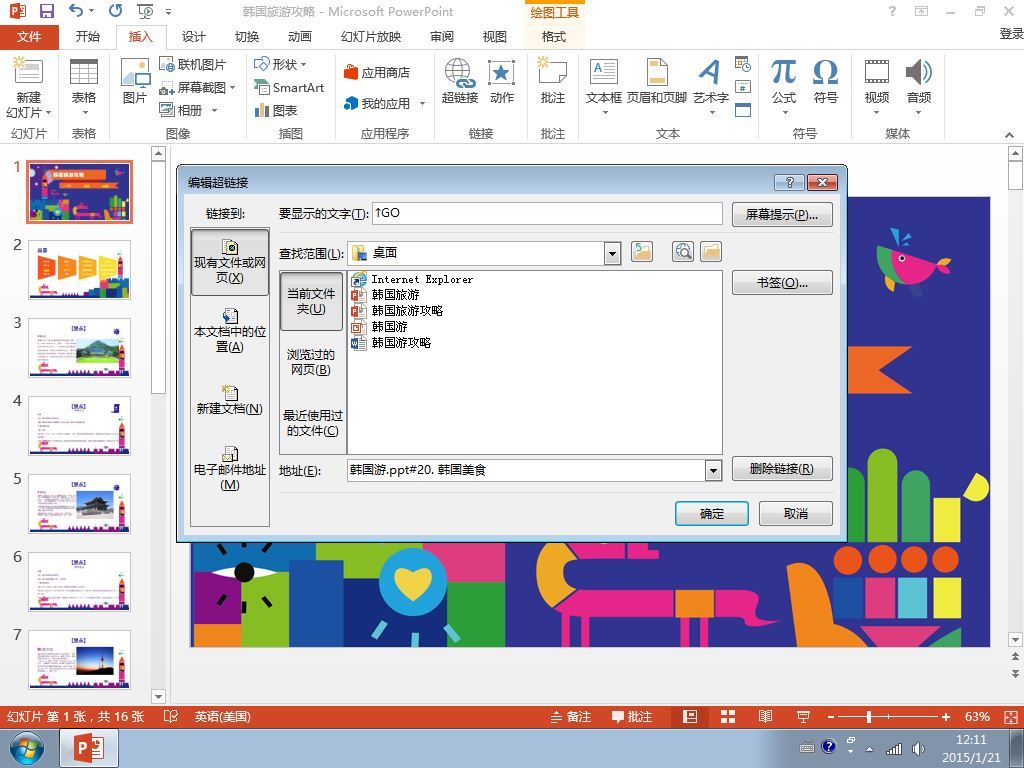Start Slide Show from status bar
Viewport: 1024px width, 768px height.
(803, 716)
